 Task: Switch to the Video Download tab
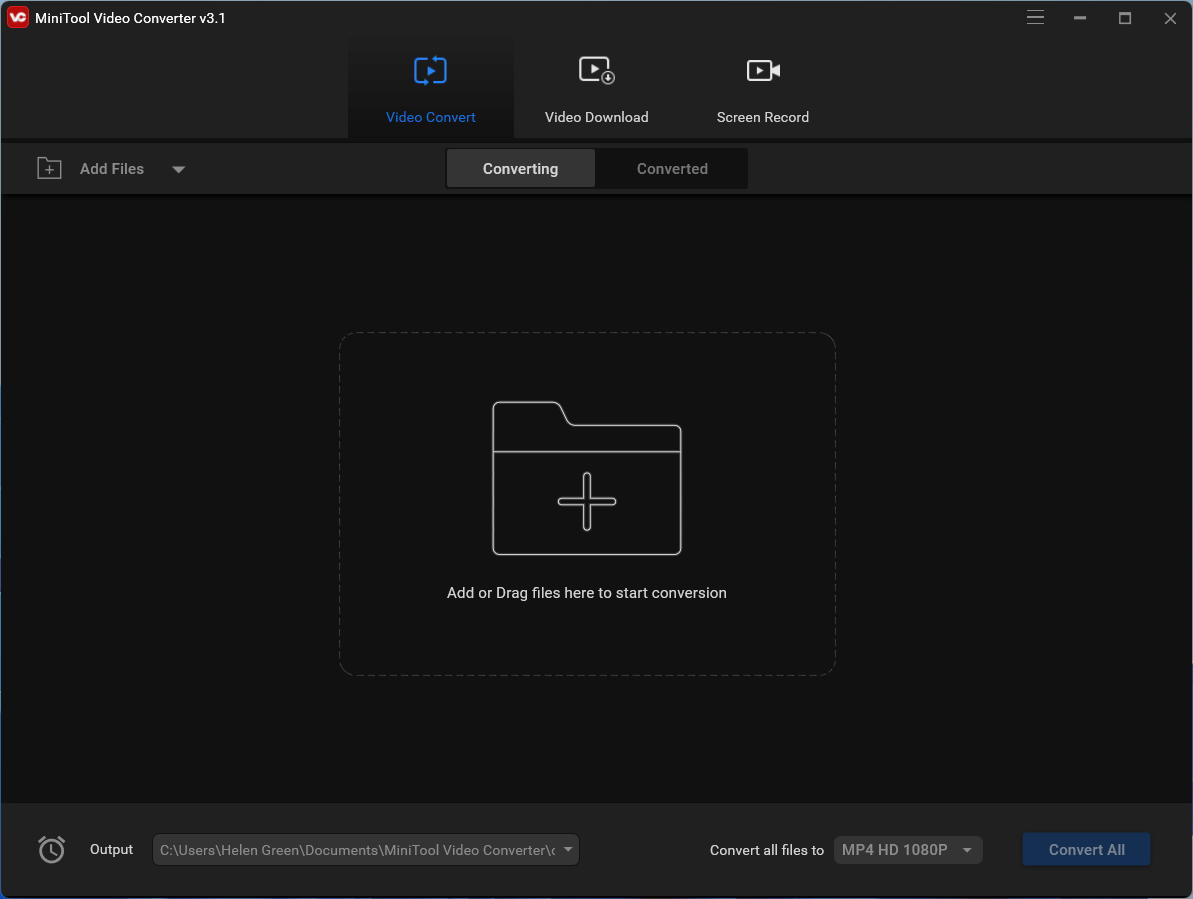point(596,87)
